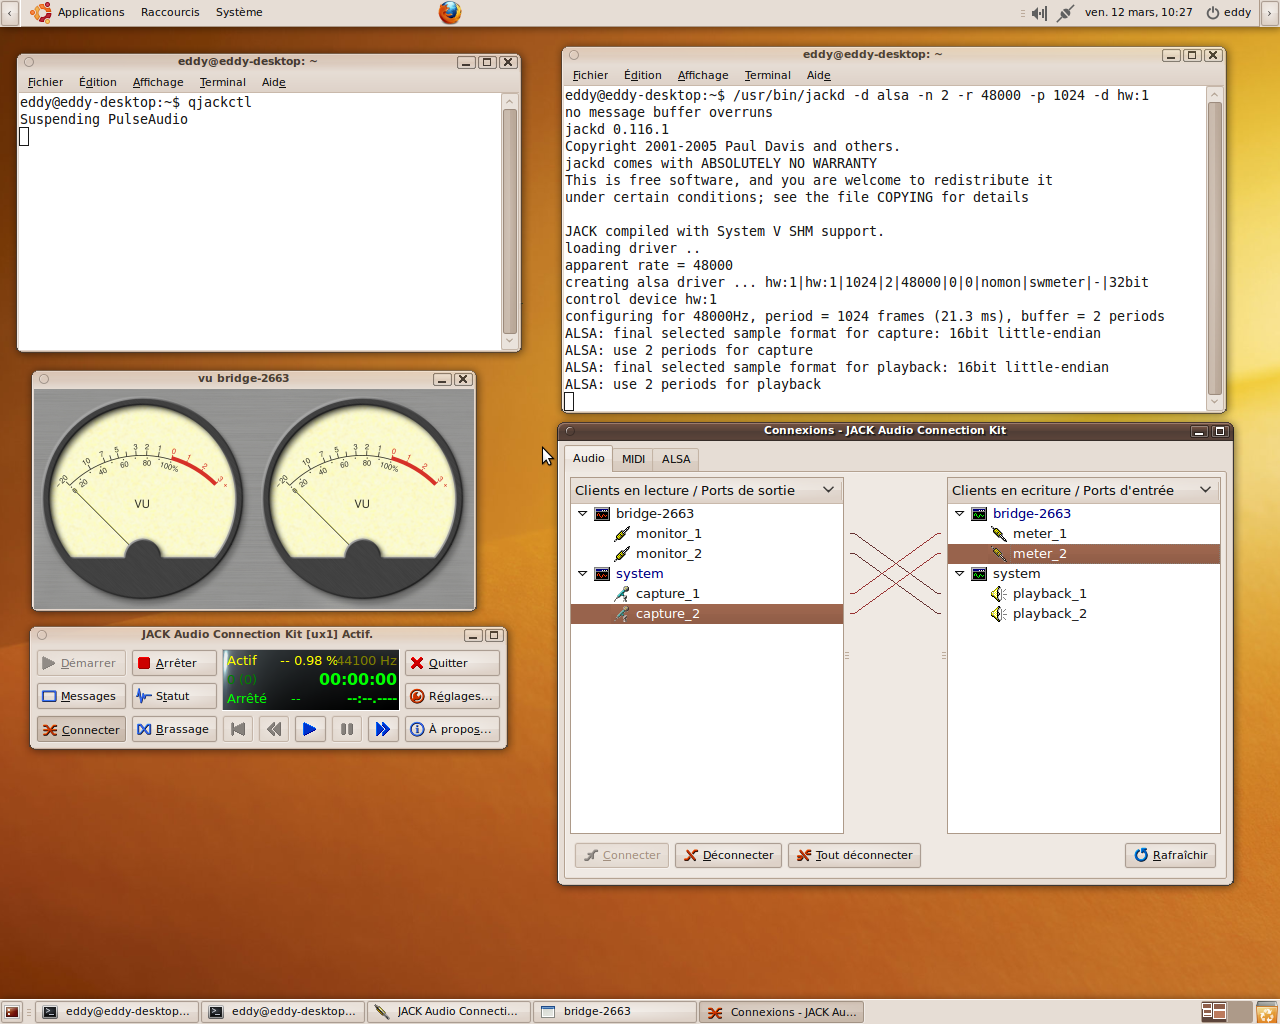Viewport: 1280px width, 1024px height.
Task: Switch to the ALSA connections tab
Action: point(676,459)
